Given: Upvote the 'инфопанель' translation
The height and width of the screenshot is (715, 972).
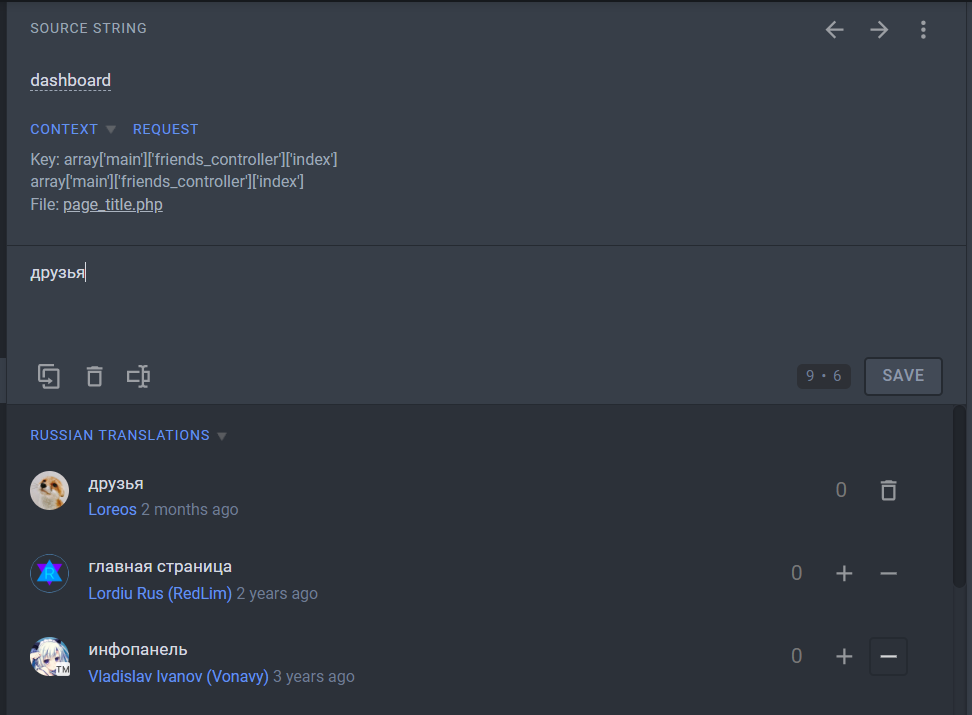Looking at the screenshot, I should tap(844, 656).
